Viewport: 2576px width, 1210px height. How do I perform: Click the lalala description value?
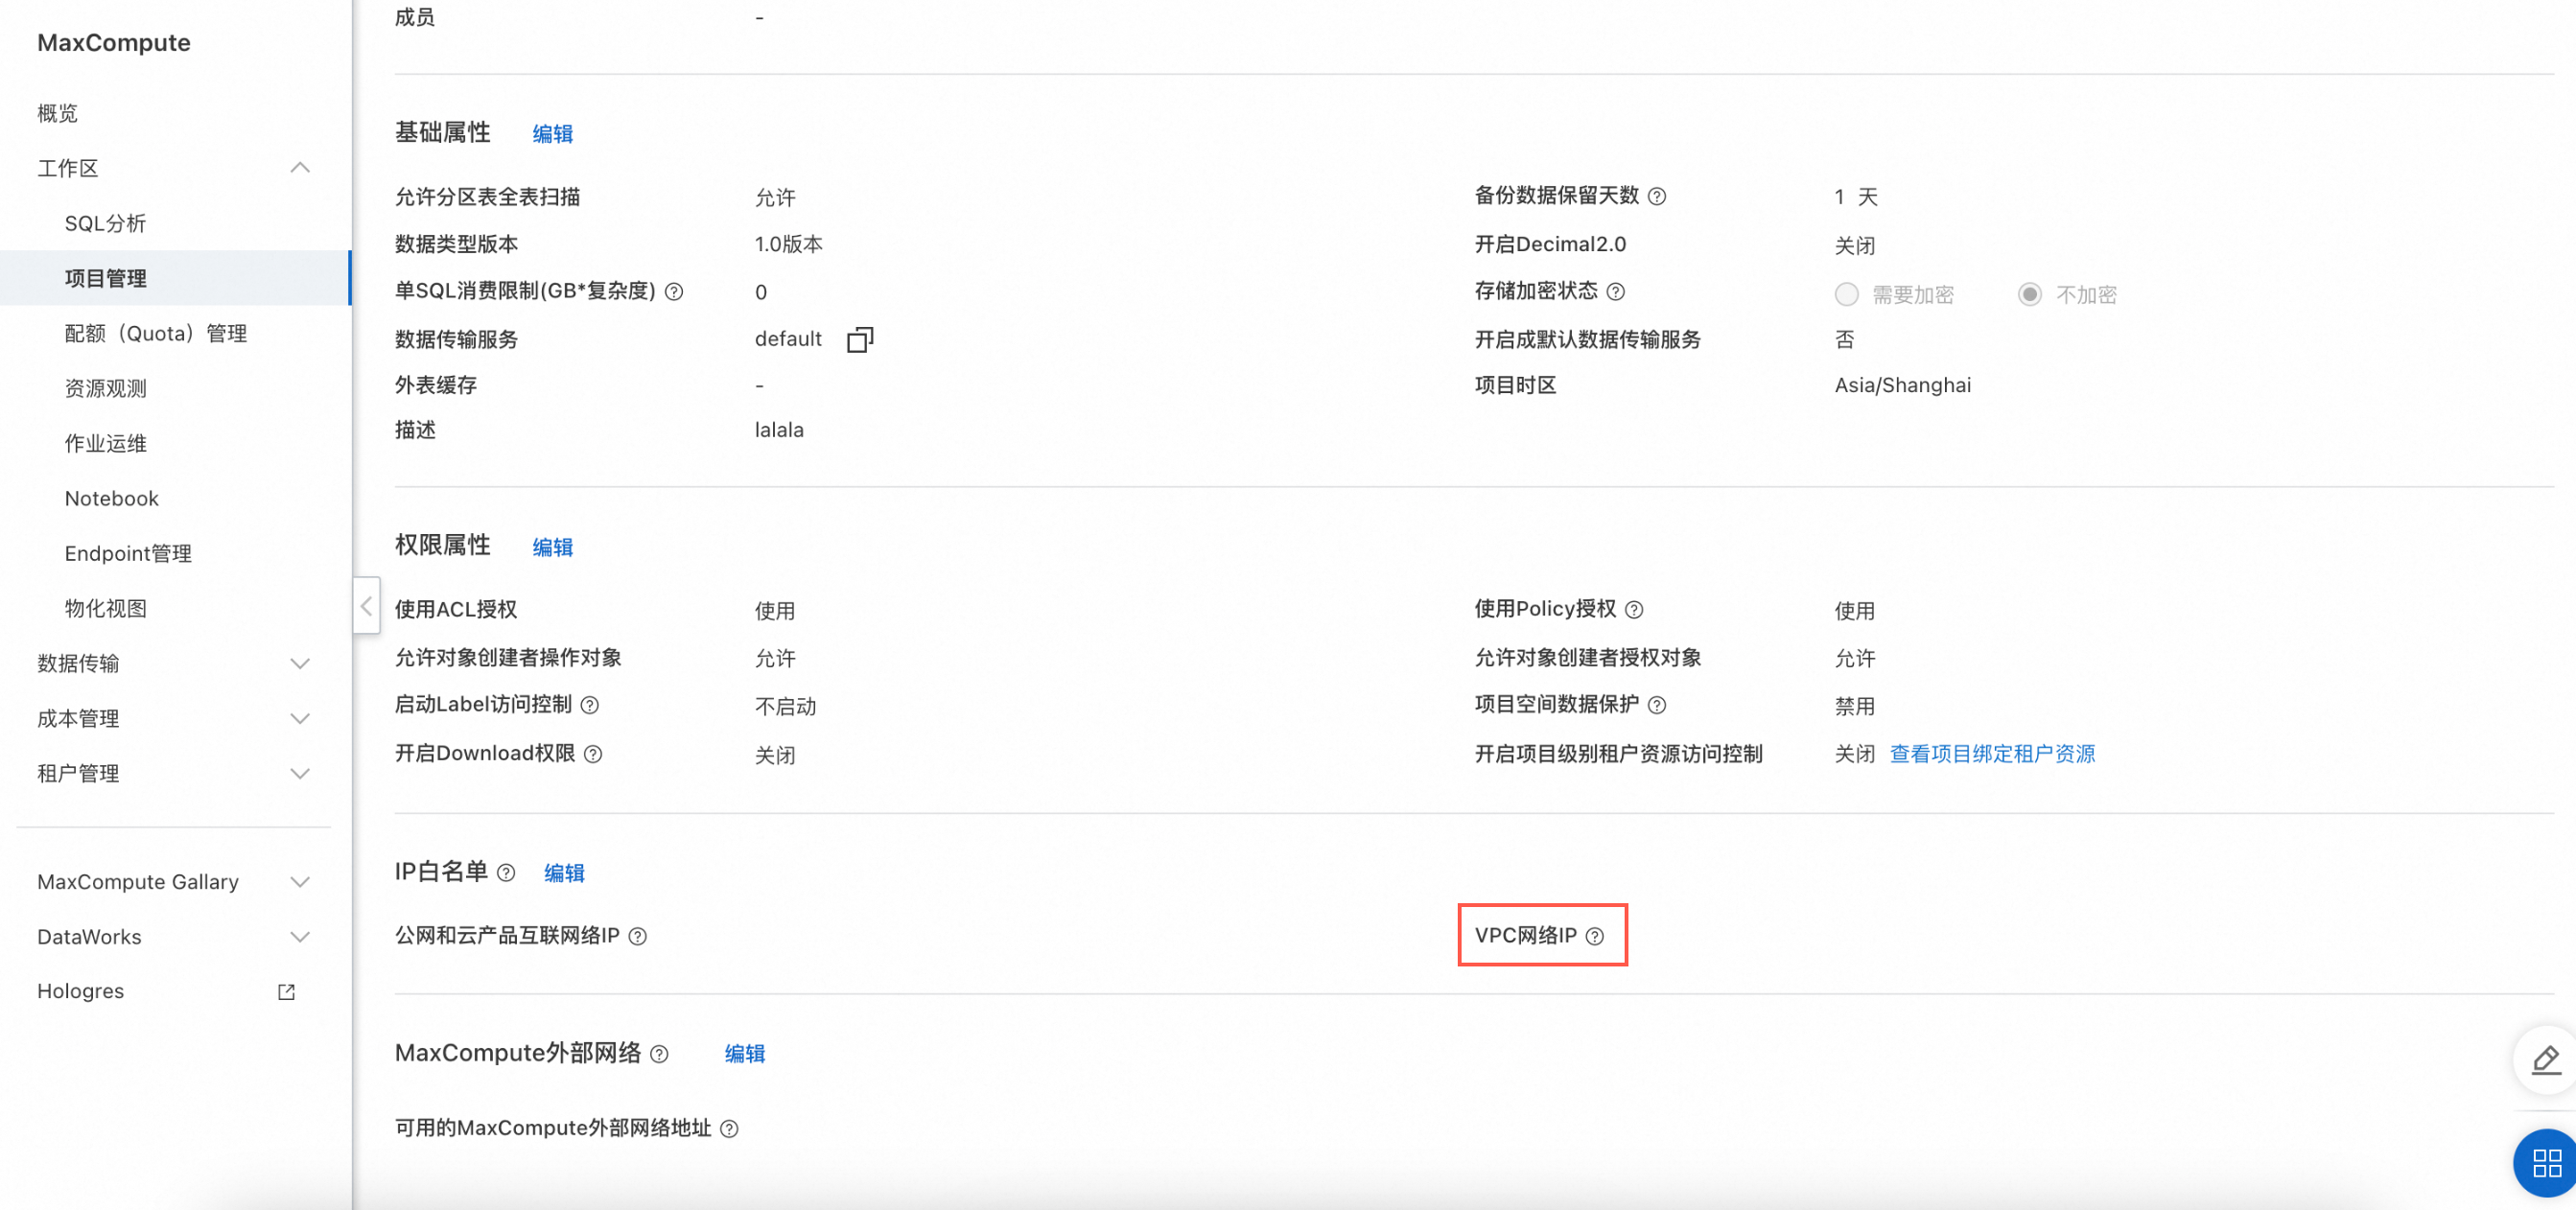pyautogui.click(x=779, y=430)
